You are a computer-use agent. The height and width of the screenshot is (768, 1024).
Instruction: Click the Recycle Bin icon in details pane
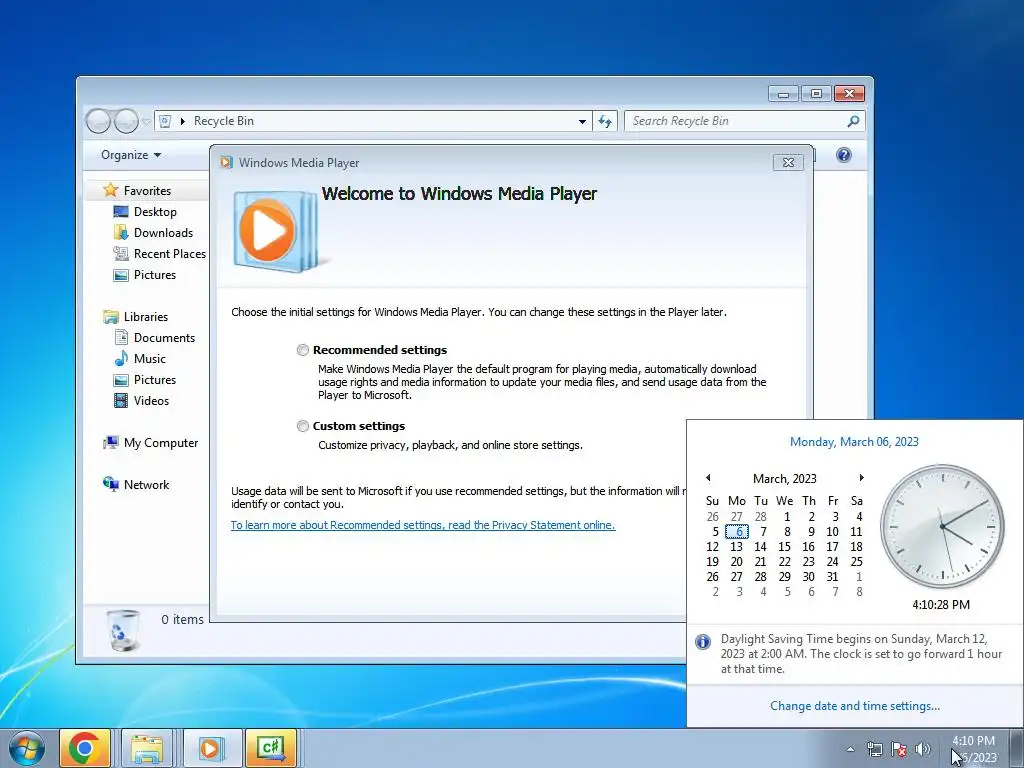pos(123,630)
